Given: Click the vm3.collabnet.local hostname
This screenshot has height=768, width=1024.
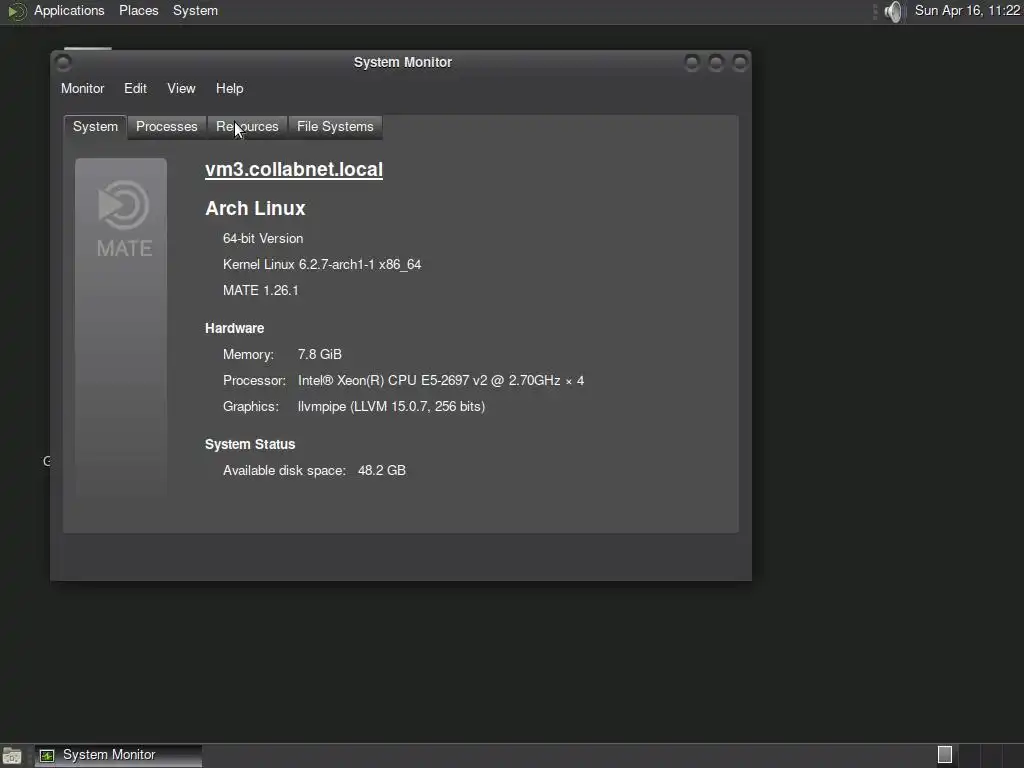Looking at the screenshot, I should tap(294, 169).
